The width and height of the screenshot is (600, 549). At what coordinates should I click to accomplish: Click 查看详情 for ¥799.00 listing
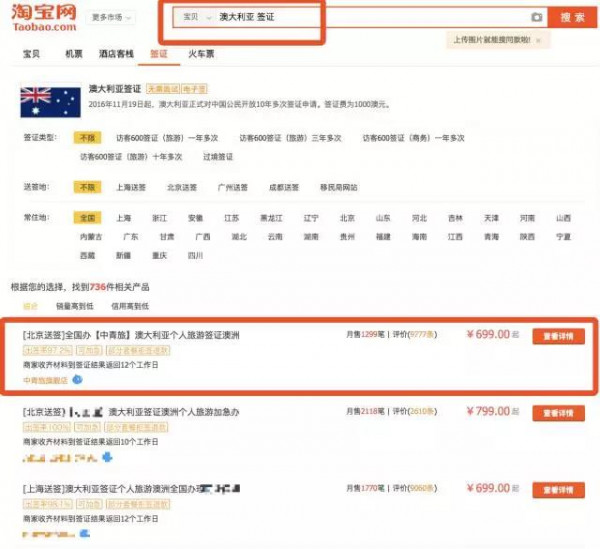pyautogui.click(x=558, y=413)
